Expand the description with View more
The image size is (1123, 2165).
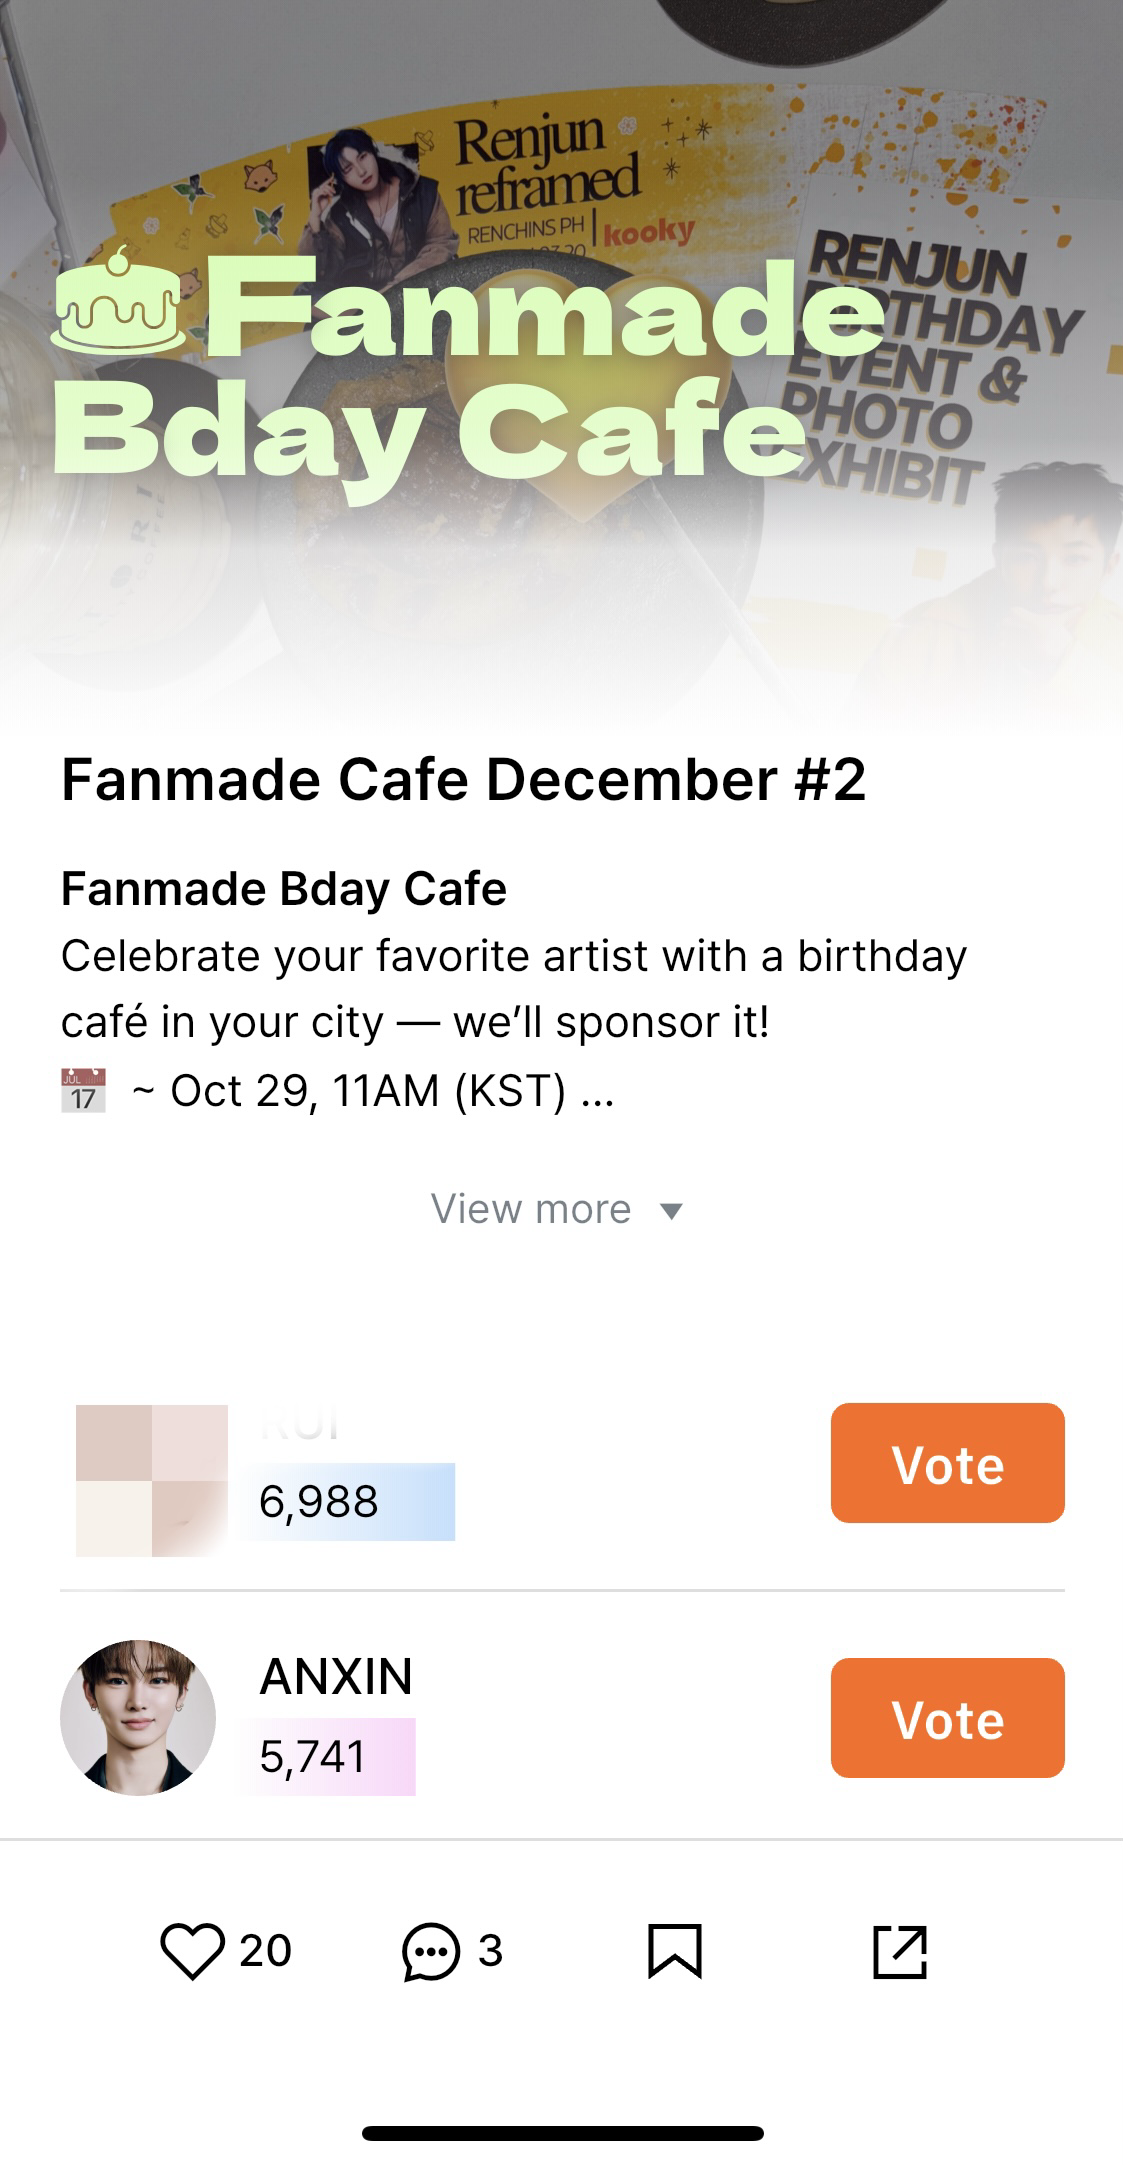(532, 1210)
